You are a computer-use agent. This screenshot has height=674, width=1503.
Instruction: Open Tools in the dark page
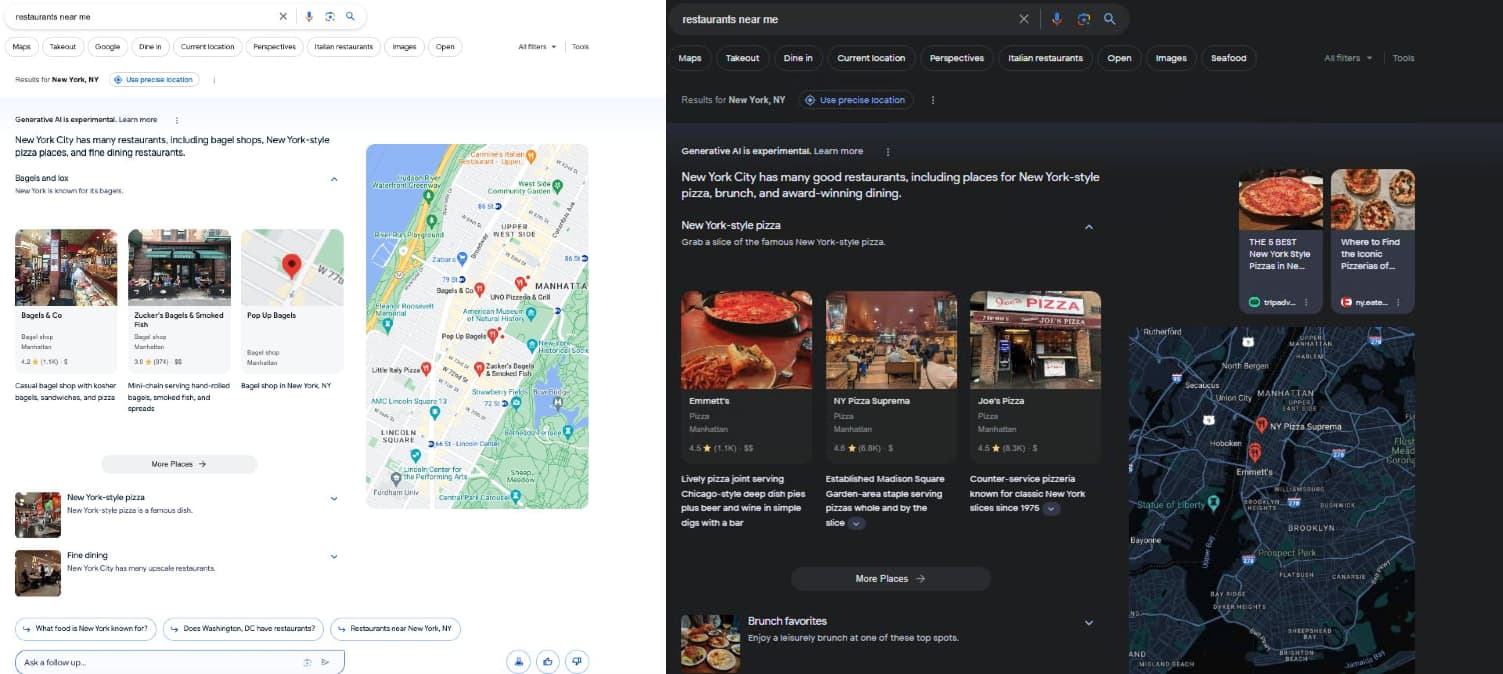click(1404, 58)
